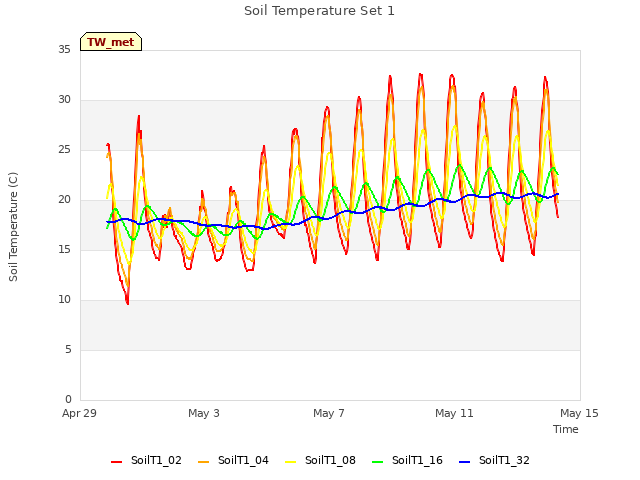Click the green SoilT1_16 legend swatch
The image size is (640, 480).
click(x=378, y=462)
